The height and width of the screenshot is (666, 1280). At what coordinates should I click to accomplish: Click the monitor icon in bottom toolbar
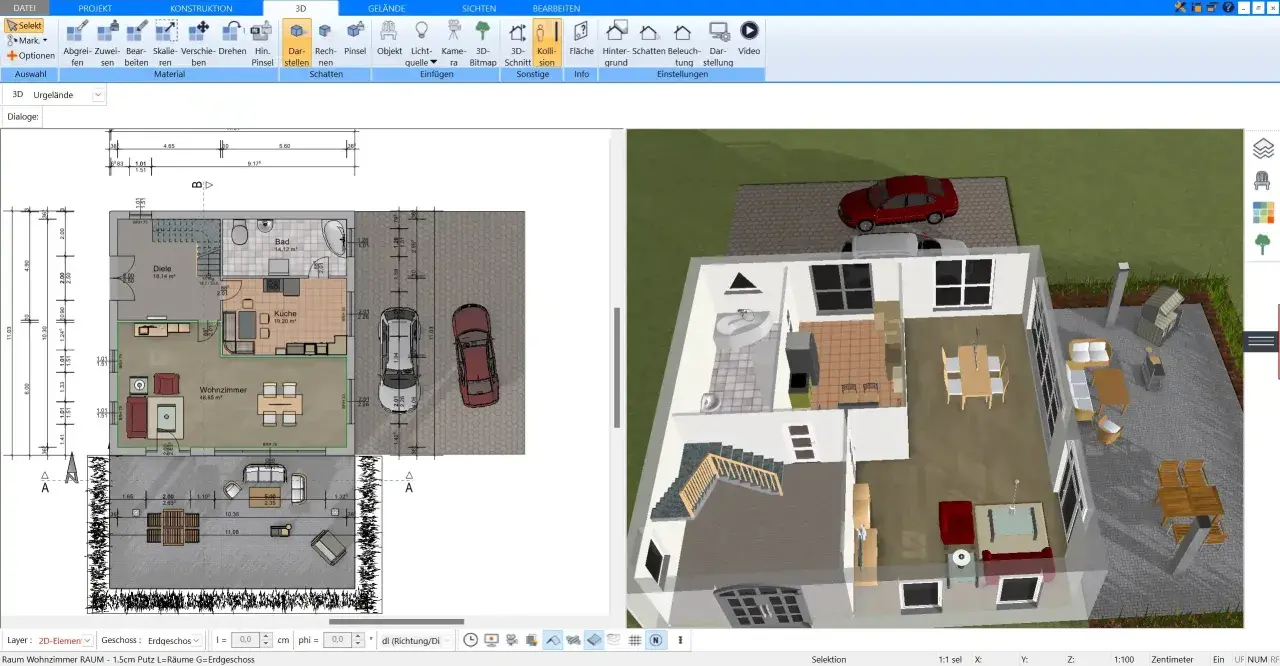[491, 640]
